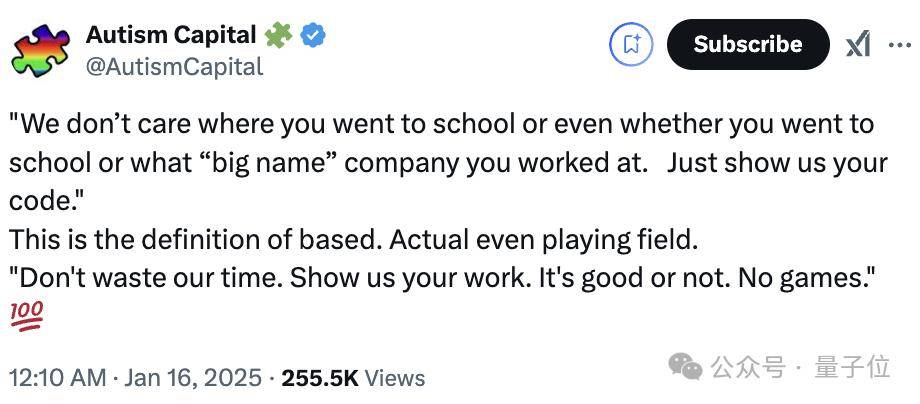The height and width of the screenshot is (404, 920).
Task: Open the three-dot more options menu
Action: coord(899,45)
